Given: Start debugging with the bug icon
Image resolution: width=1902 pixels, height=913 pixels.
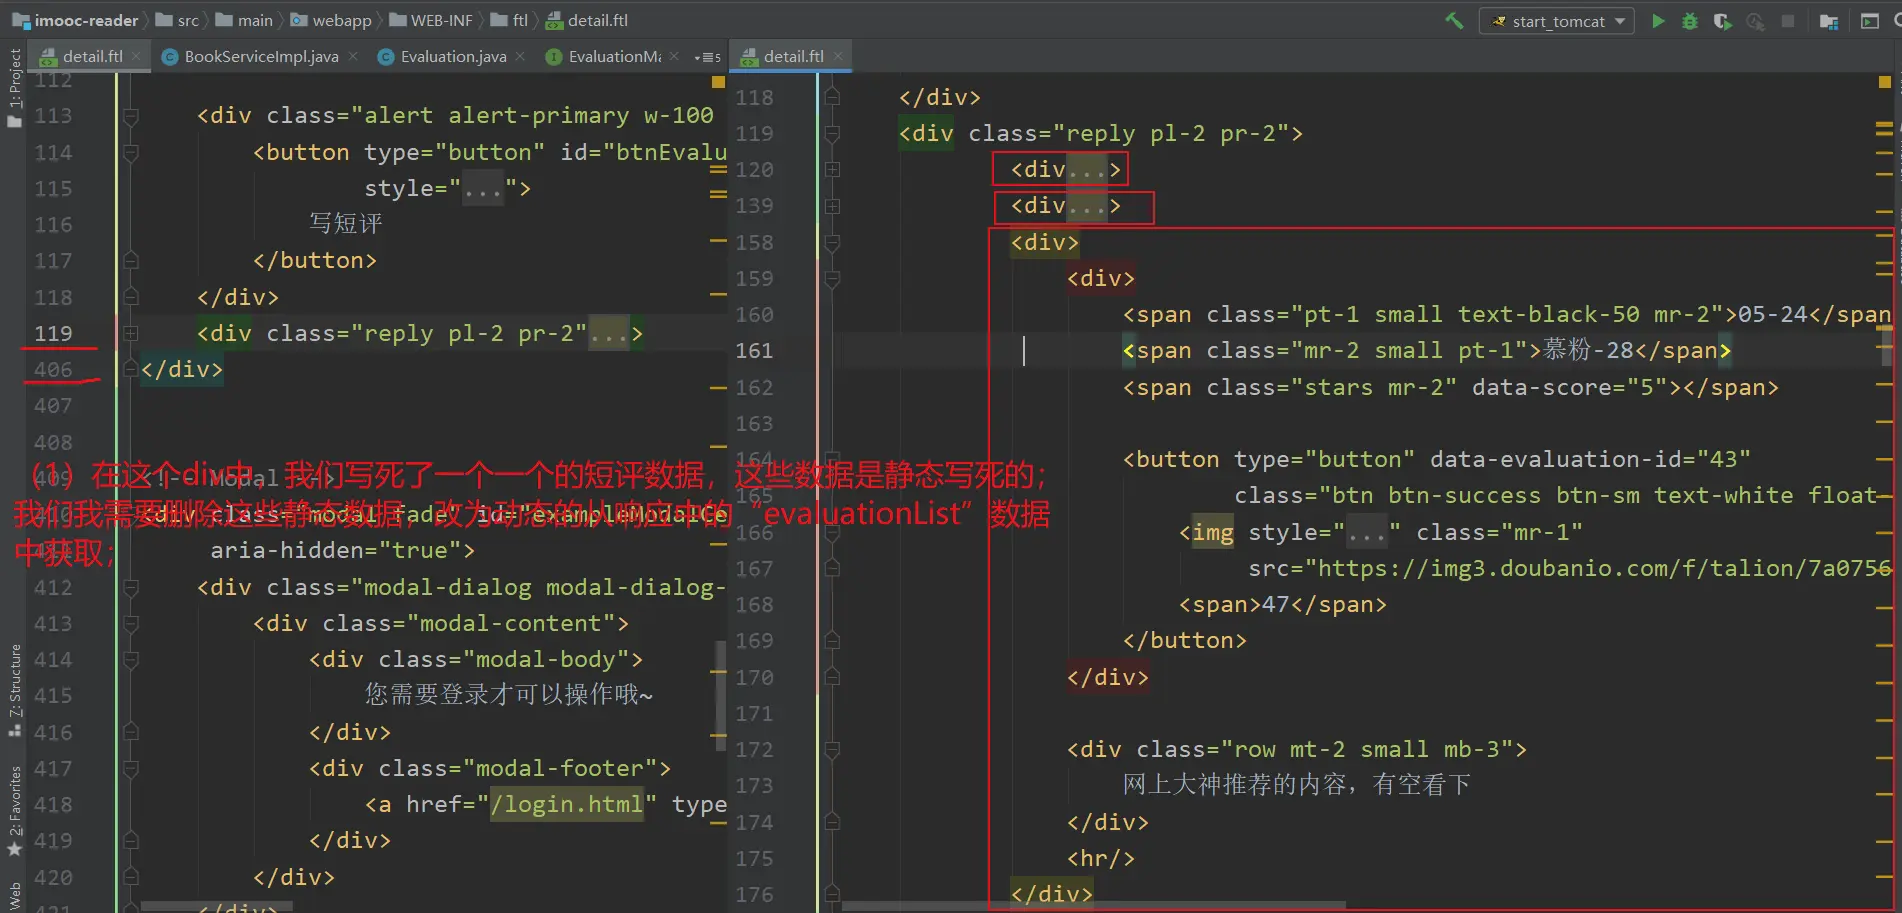Looking at the screenshot, I should pyautogui.click(x=1690, y=21).
